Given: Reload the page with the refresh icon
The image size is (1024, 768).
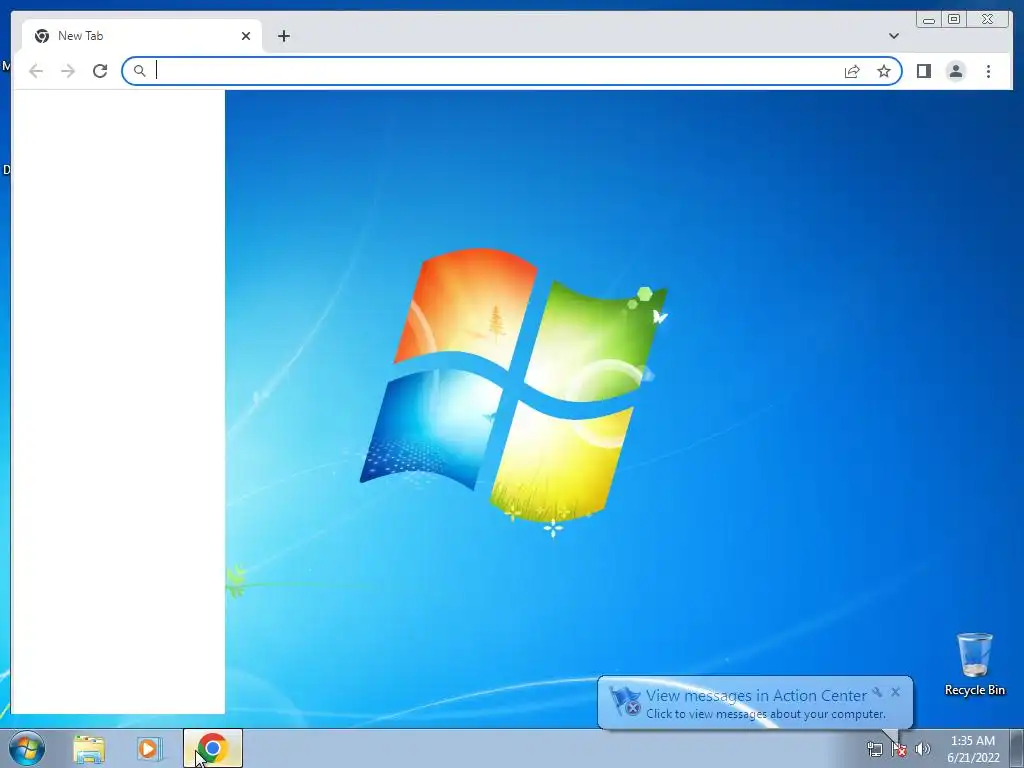Looking at the screenshot, I should click(100, 71).
